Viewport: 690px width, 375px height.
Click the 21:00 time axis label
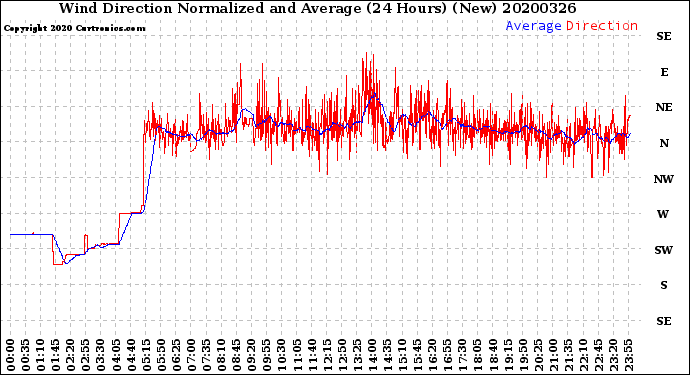click(553, 355)
